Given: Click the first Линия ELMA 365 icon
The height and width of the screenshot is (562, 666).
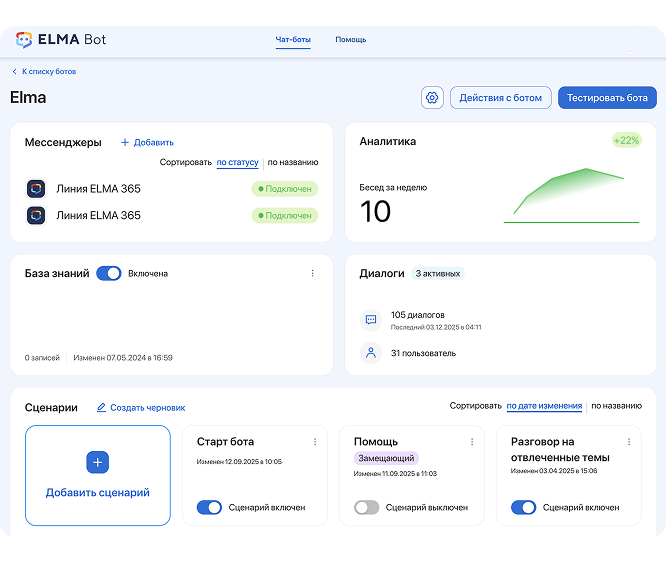Looking at the screenshot, I should [x=36, y=189].
